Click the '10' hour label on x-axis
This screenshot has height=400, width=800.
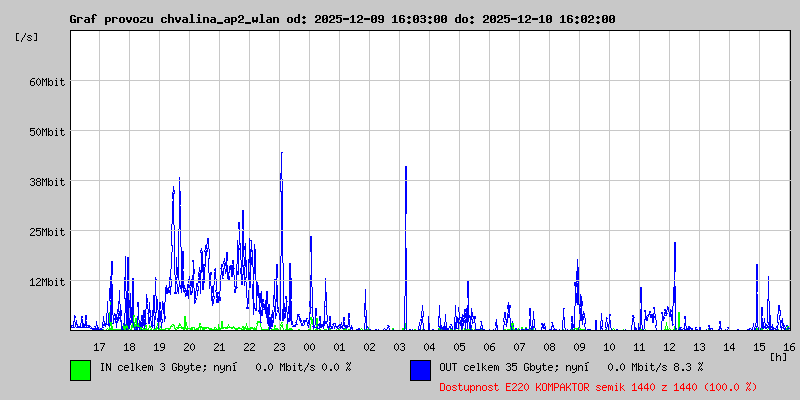(610, 347)
